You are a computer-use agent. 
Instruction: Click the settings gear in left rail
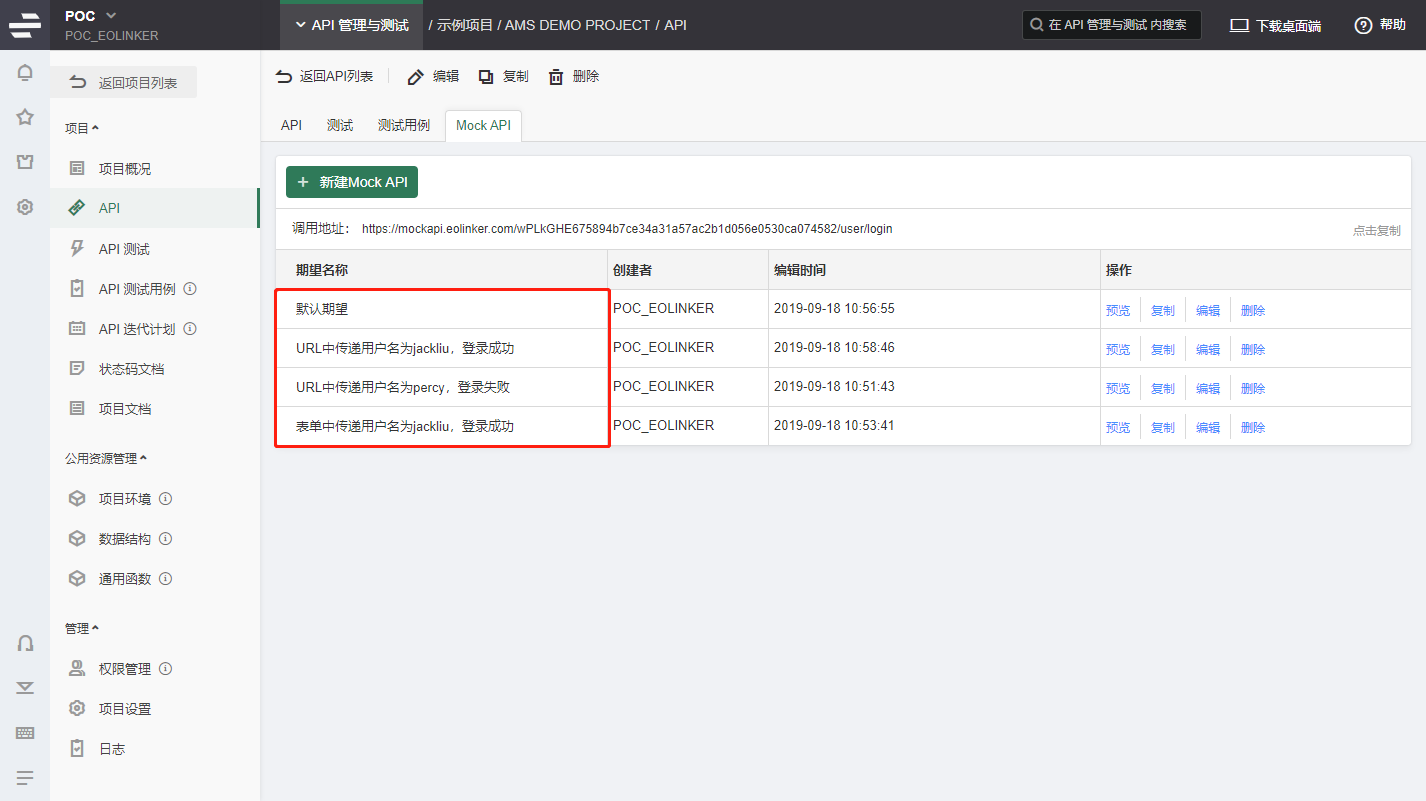coord(25,207)
